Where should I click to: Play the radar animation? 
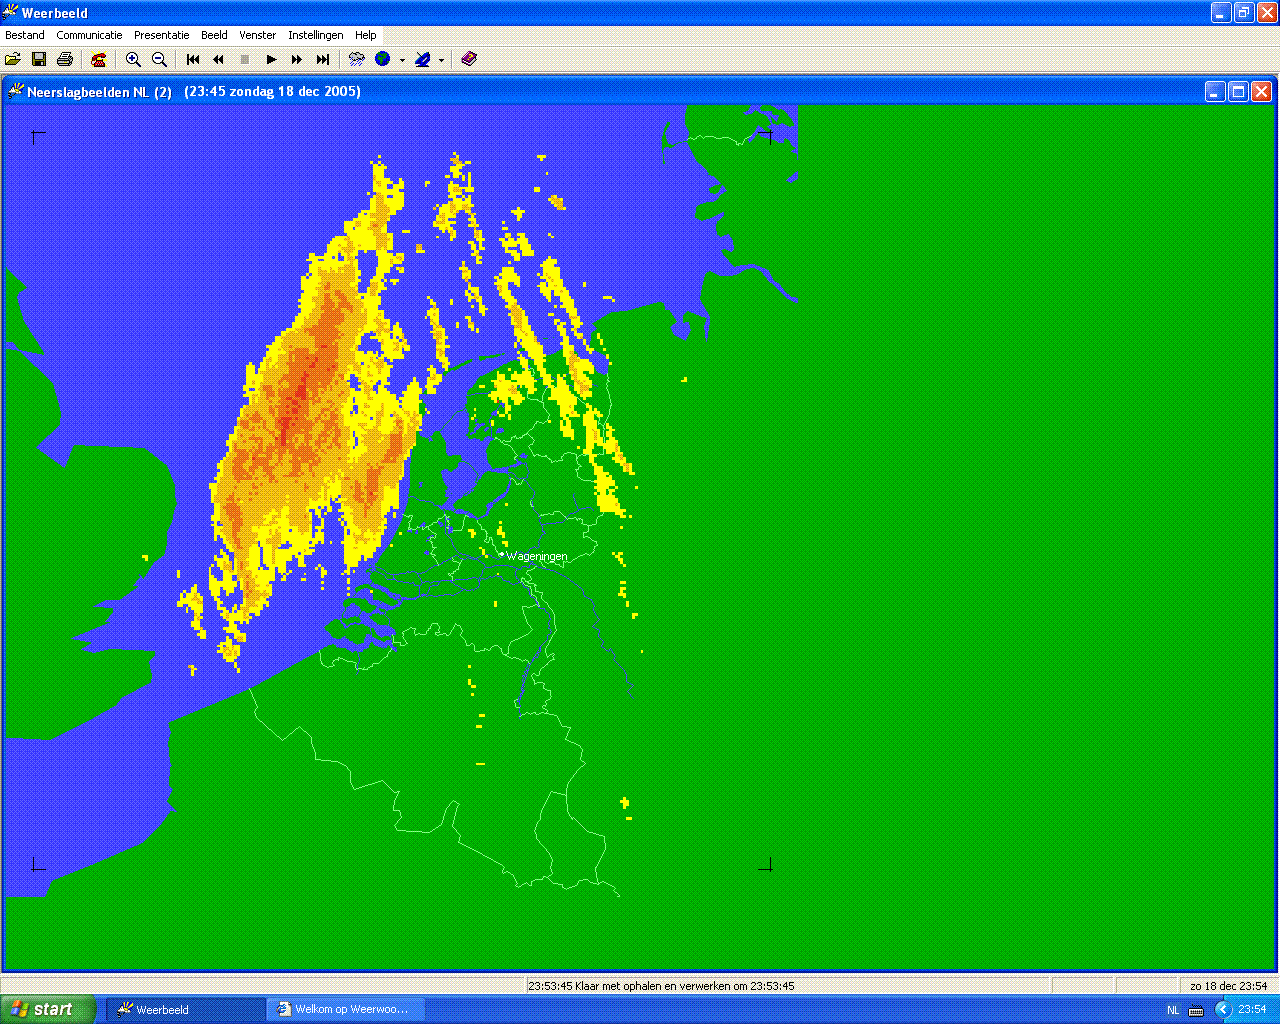tap(271, 59)
